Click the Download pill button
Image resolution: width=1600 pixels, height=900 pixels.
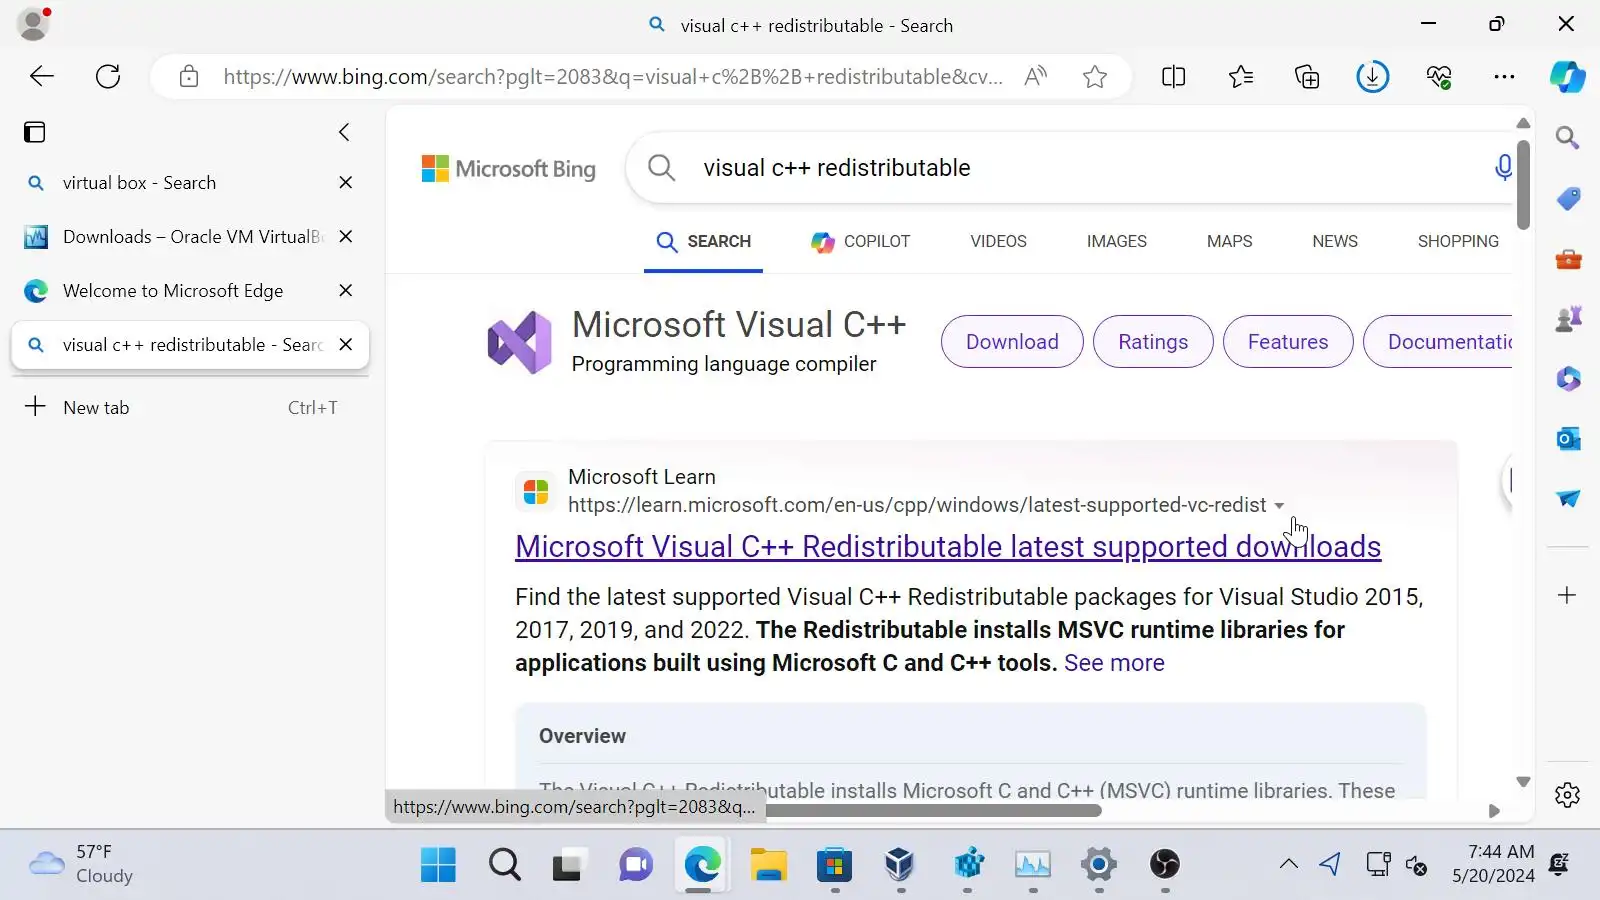tap(1012, 342)
